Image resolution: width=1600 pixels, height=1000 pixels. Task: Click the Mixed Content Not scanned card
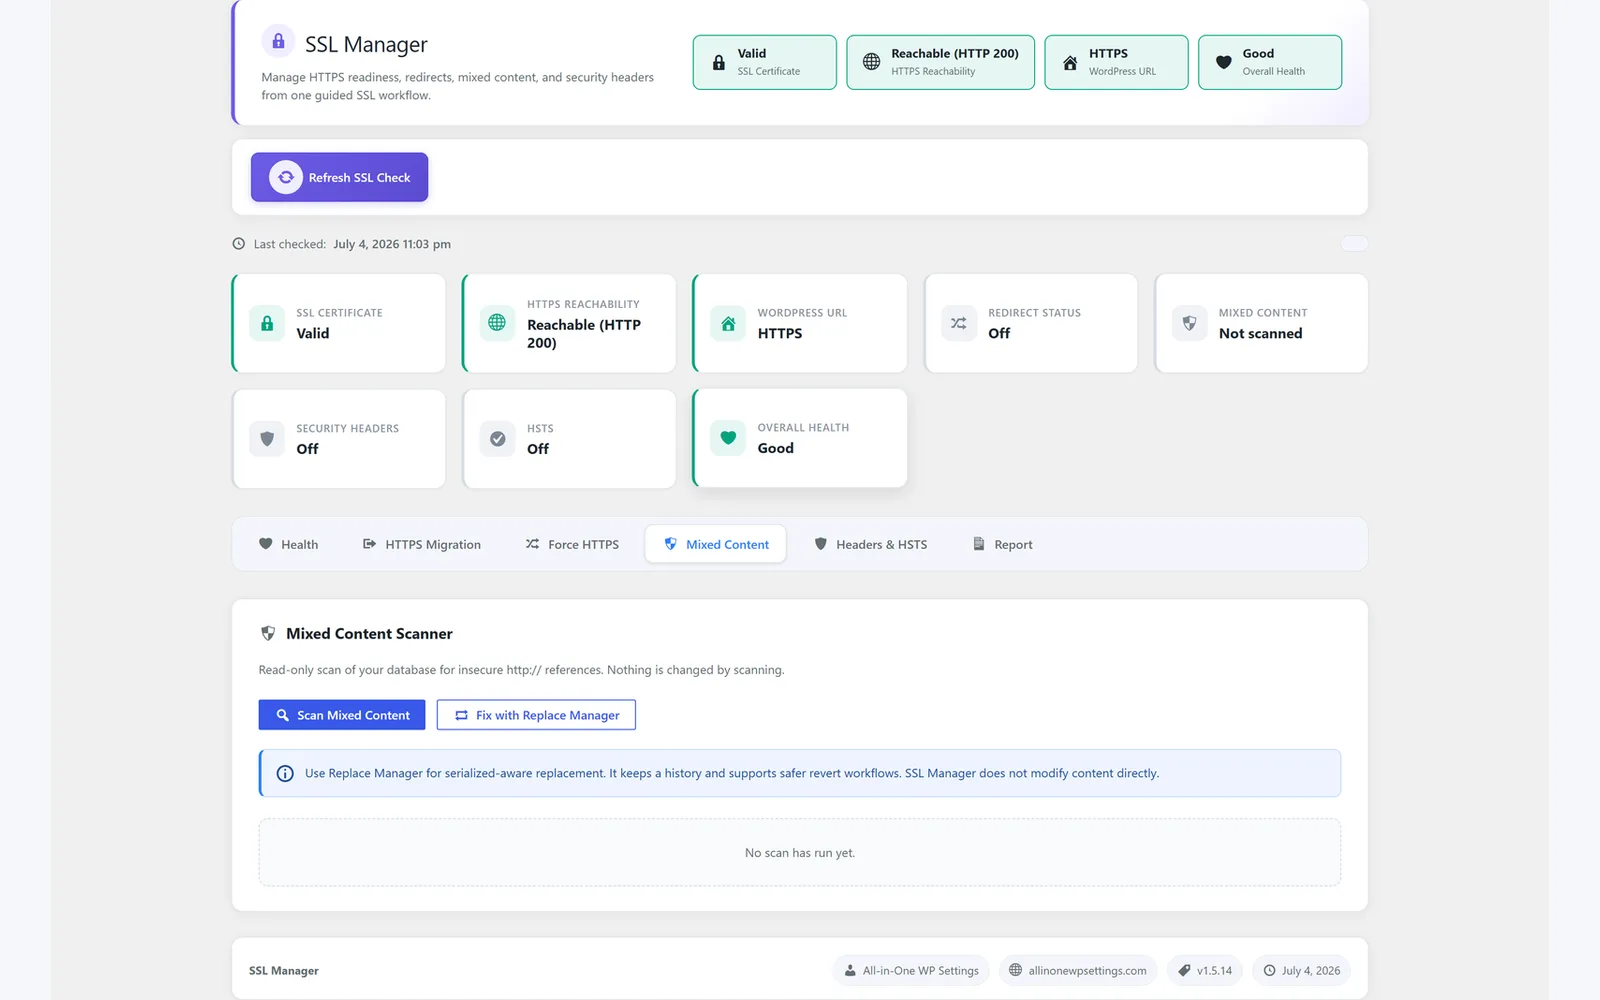pyautogui.click(x=1261, y=323)
